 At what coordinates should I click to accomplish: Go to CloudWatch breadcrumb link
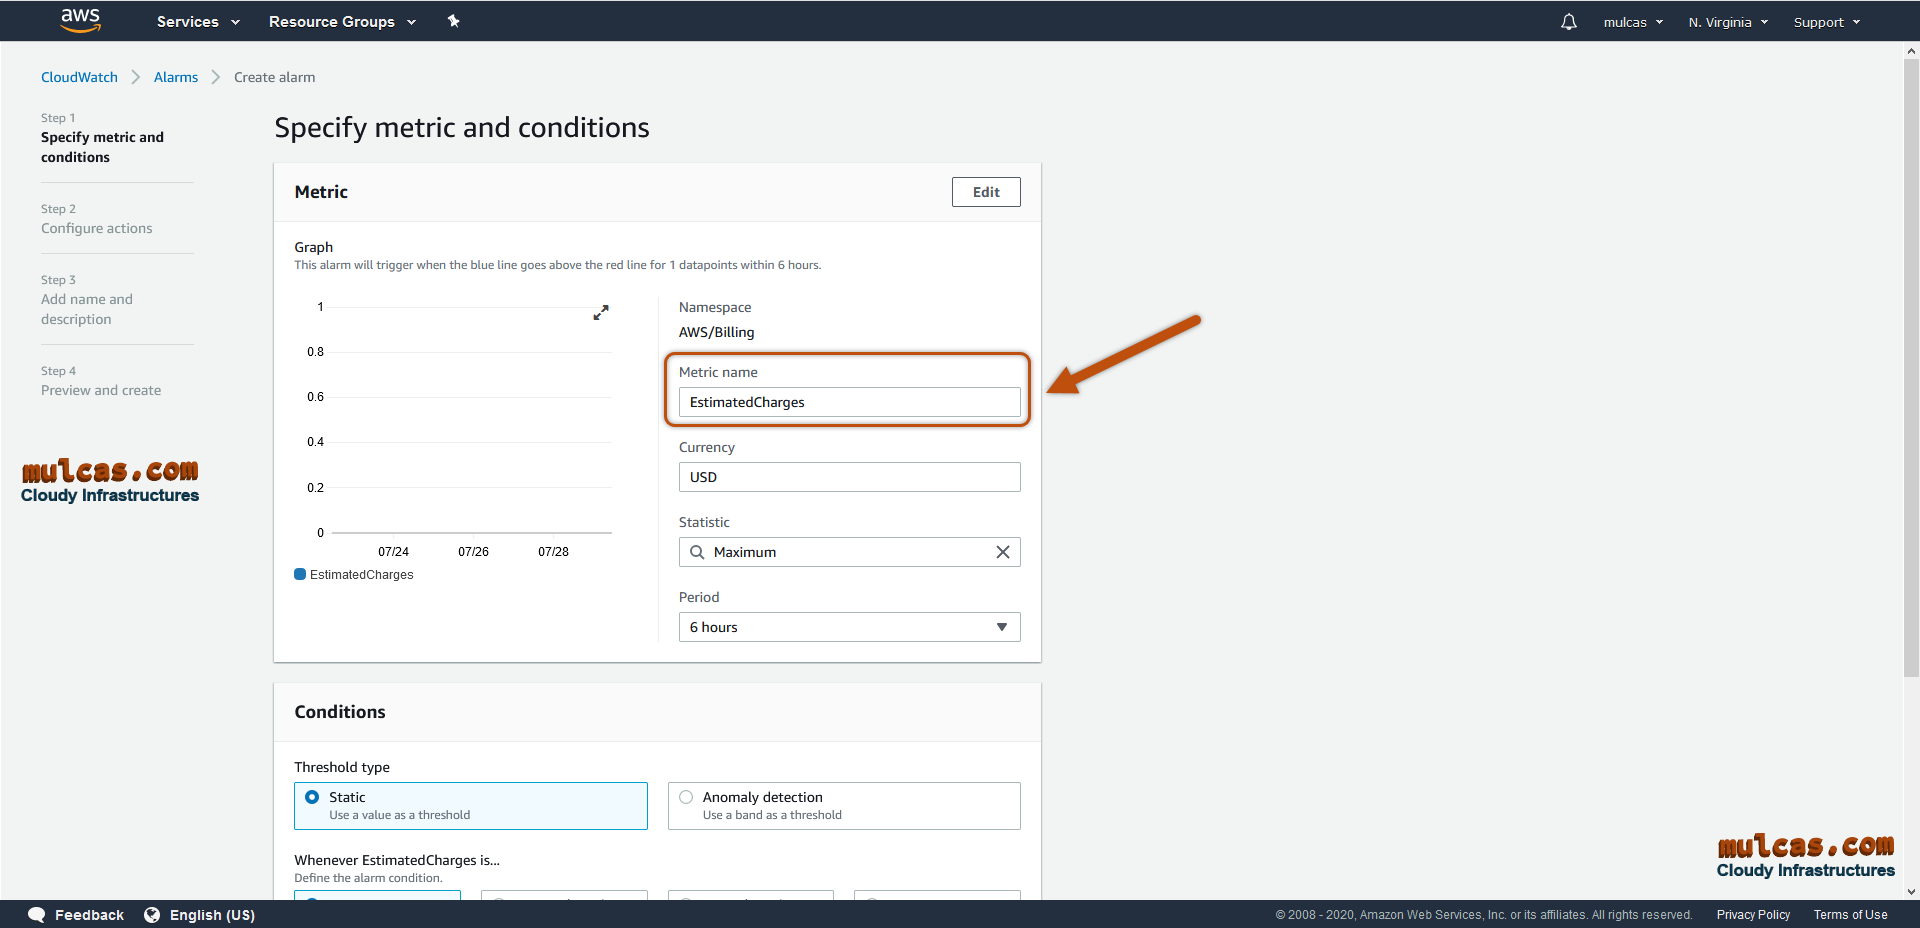(79, 77)
